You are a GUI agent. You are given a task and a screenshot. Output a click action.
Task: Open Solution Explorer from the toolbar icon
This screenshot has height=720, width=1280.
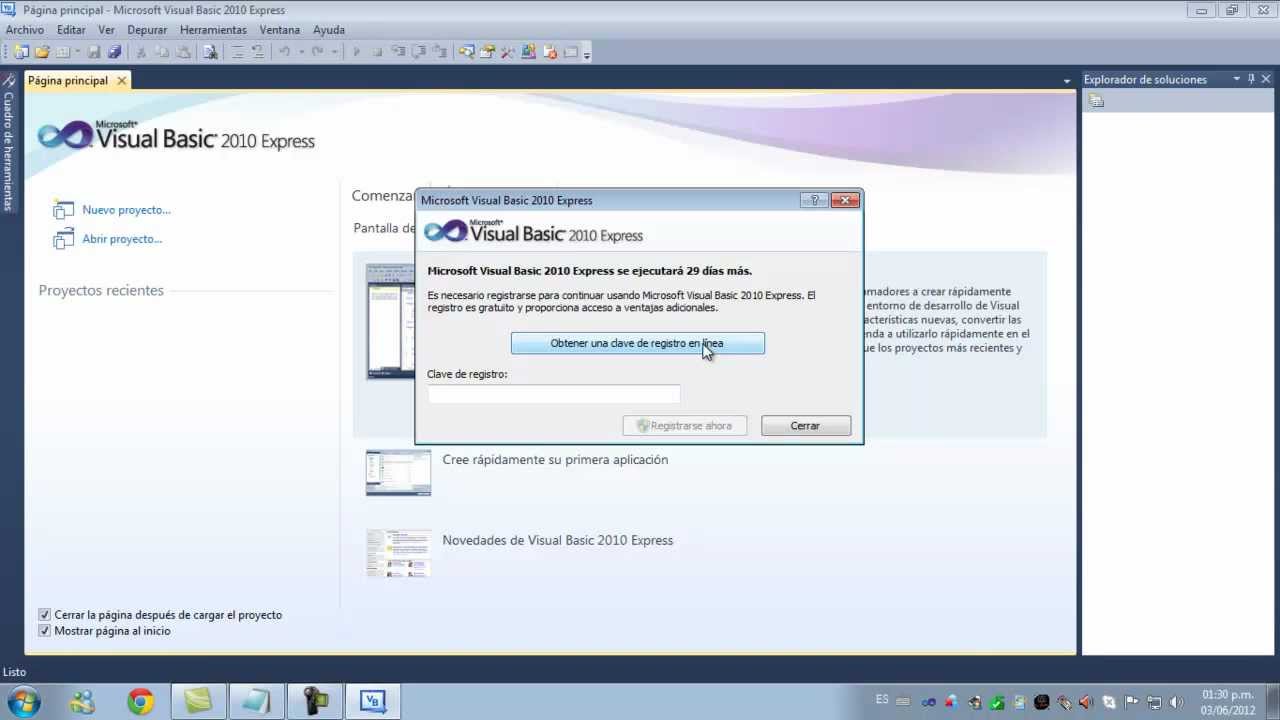click(466, 51)
